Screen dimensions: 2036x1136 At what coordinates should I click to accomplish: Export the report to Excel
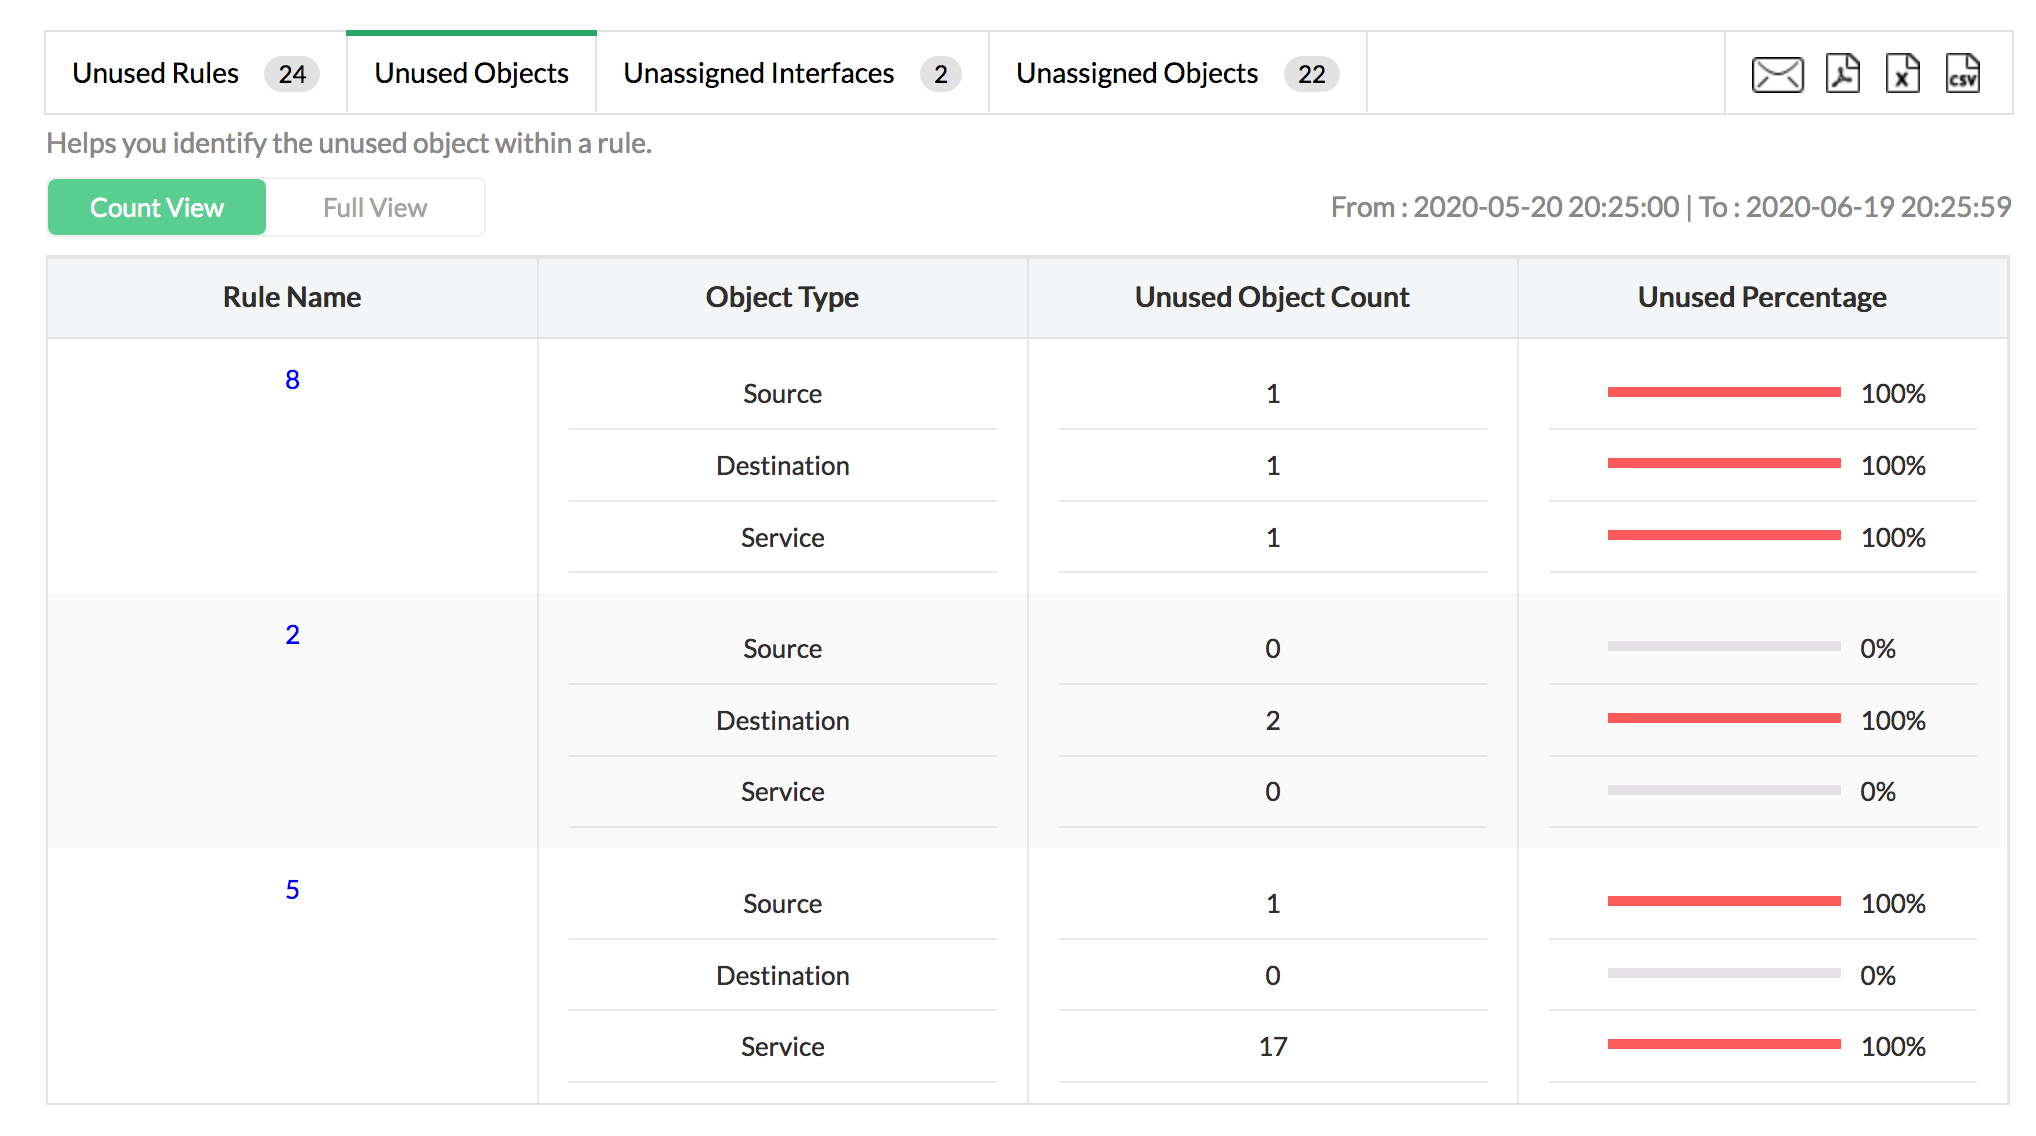click(1903, 72)
